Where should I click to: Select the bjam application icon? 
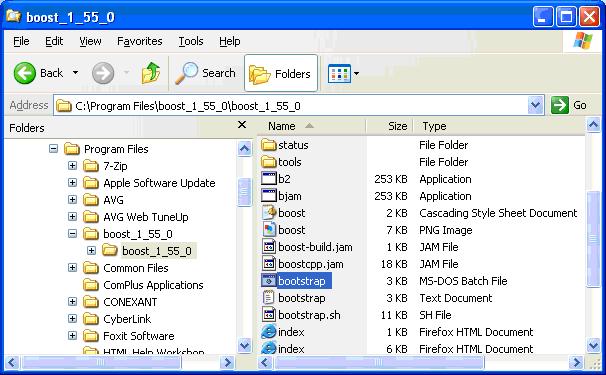coord(269,196)
